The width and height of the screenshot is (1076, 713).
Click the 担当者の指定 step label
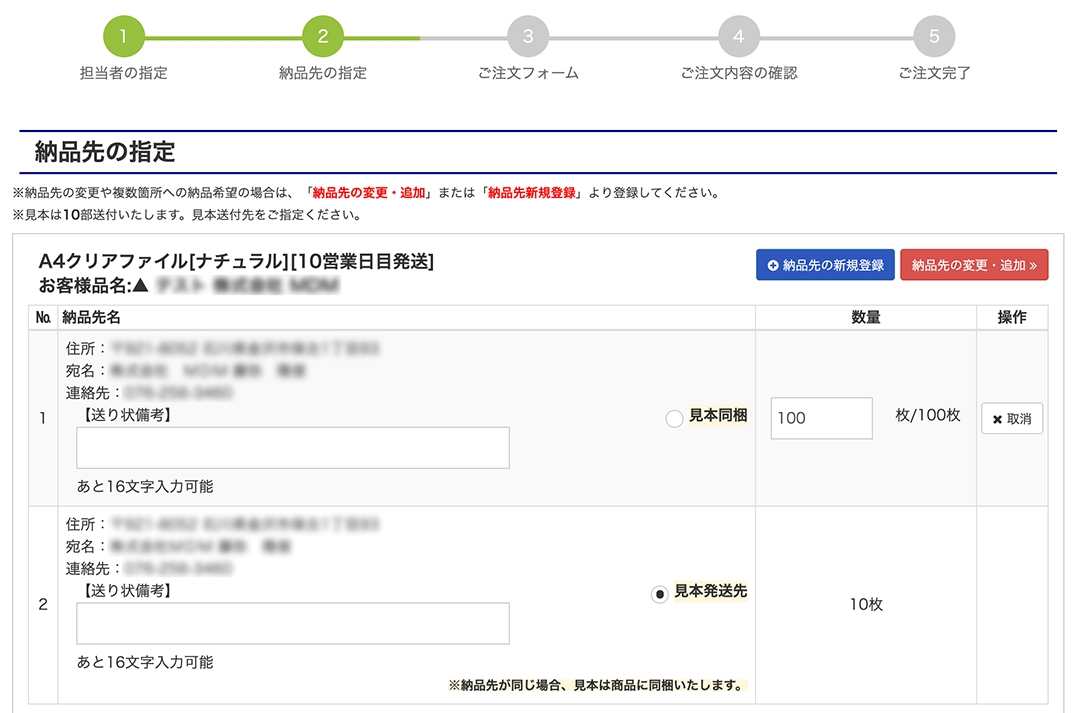click(x=124, y=73)
